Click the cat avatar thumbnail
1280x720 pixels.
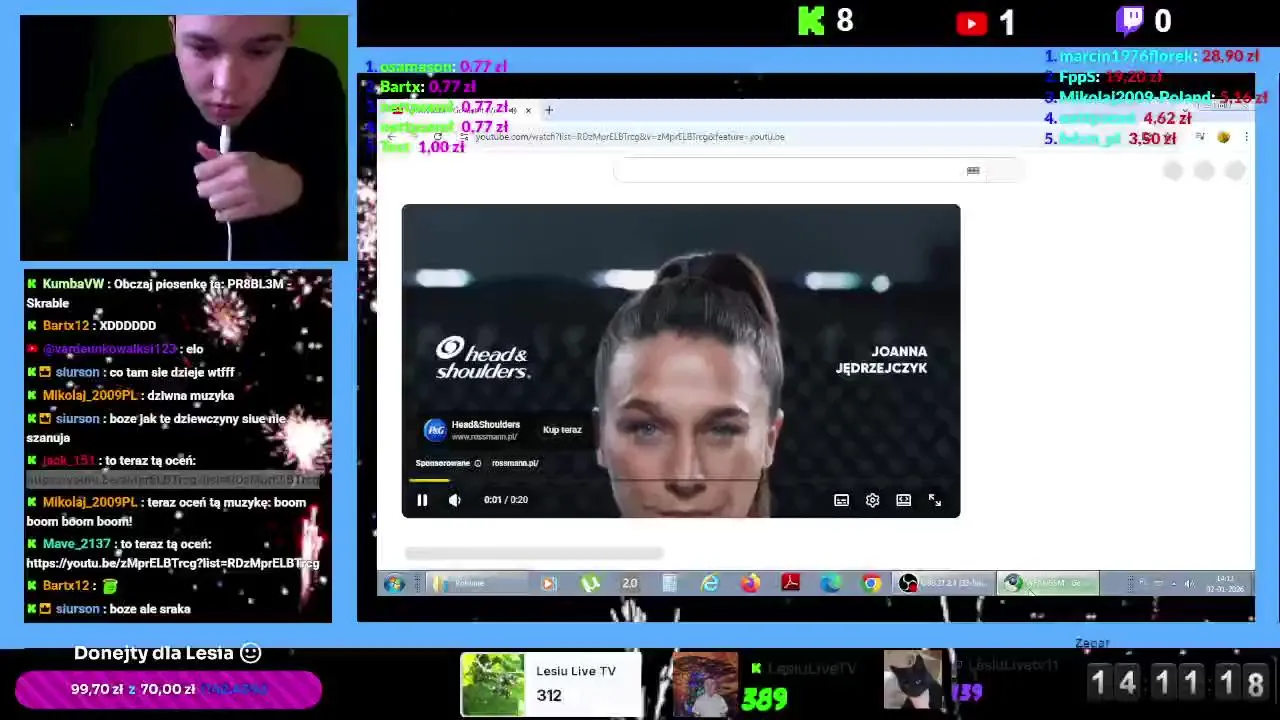(x=912, y=679)
